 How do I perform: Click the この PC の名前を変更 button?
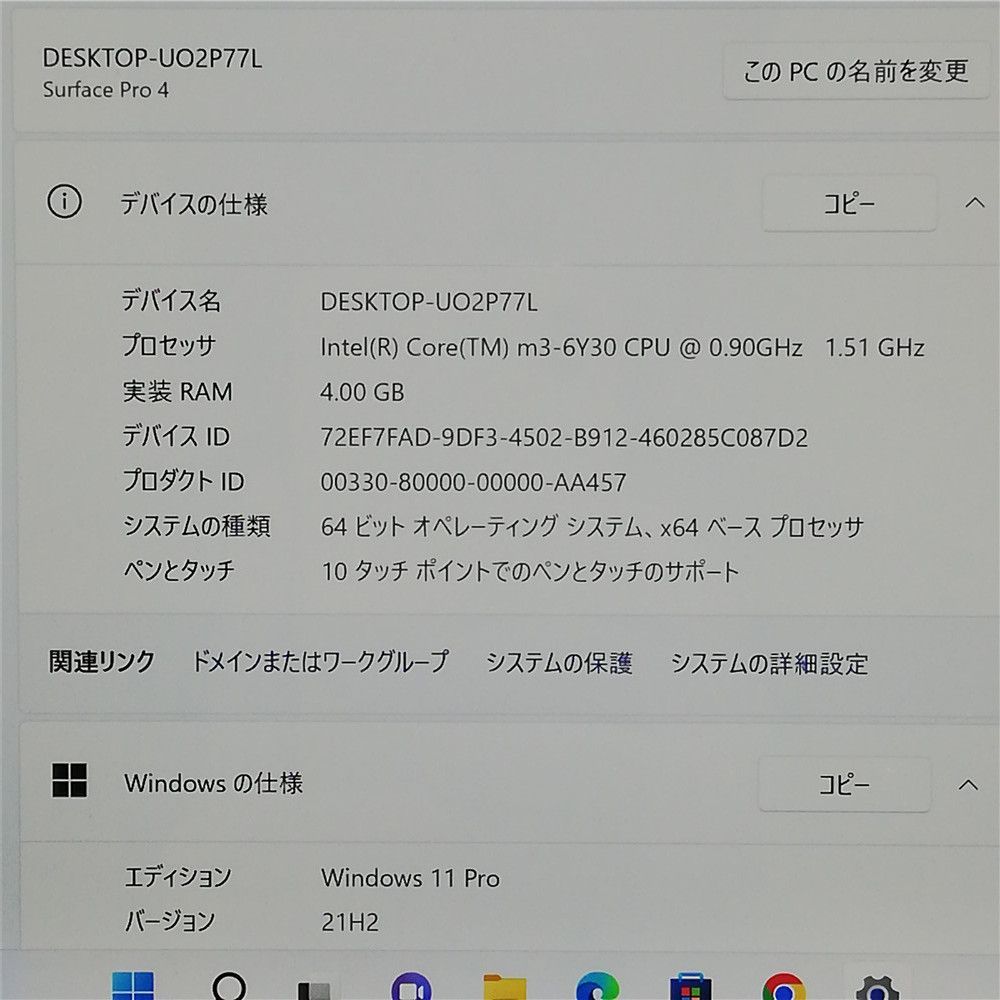click(856, 71)
